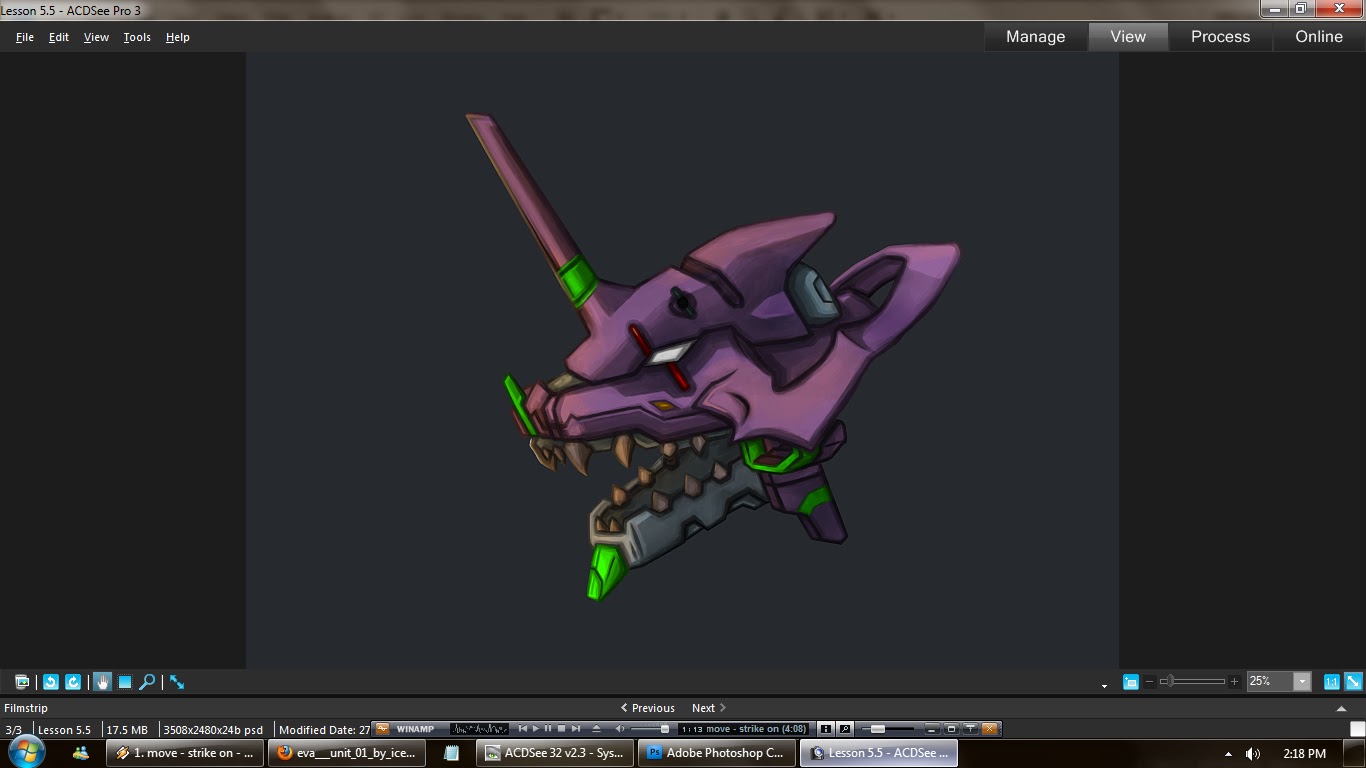Open ACDSee 32 v2.3 taskbar item
Viewport: 1366px width, 768px height.
coord(555,753)
